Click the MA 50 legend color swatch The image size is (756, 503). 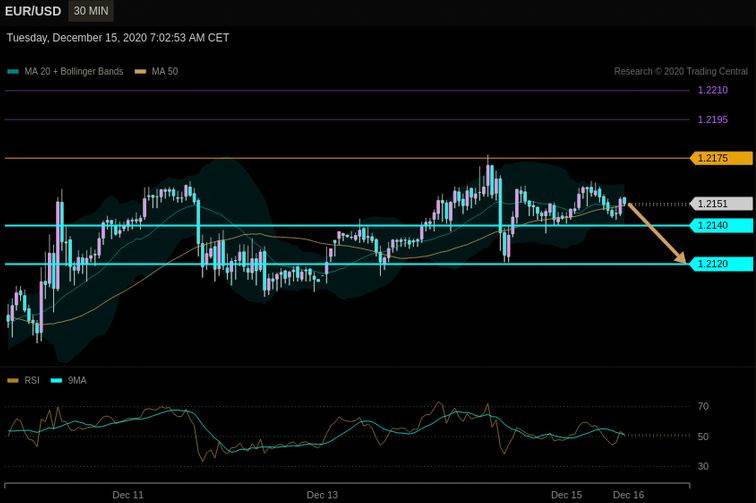pos(140,72)
